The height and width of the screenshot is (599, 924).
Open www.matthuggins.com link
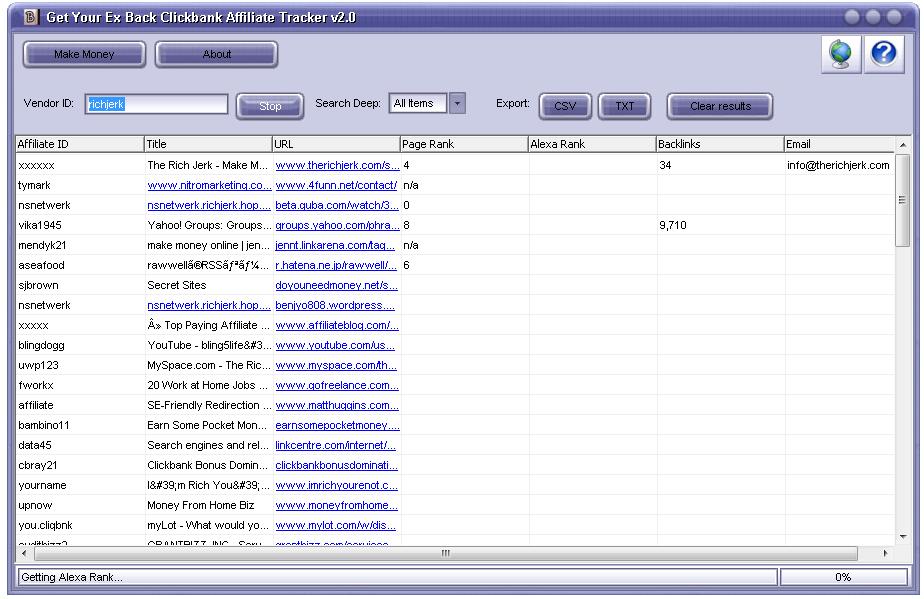(x=337, y=406)
